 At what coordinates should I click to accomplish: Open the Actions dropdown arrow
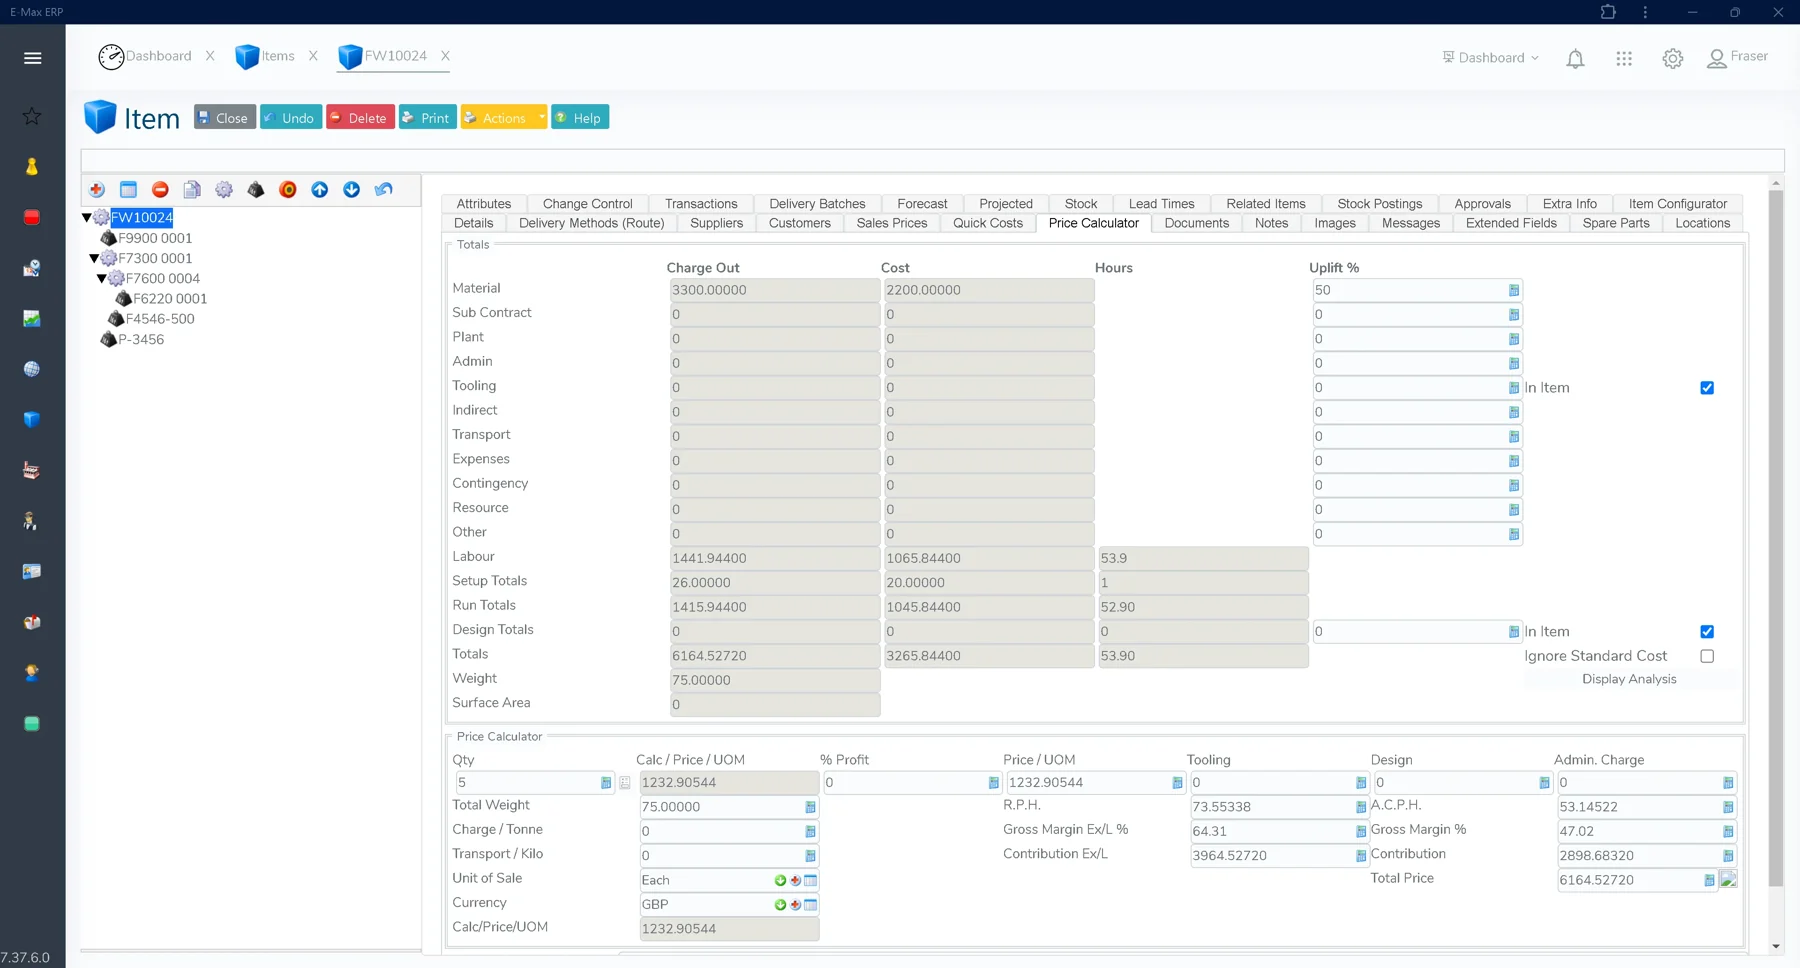click(x=541, y=117)
